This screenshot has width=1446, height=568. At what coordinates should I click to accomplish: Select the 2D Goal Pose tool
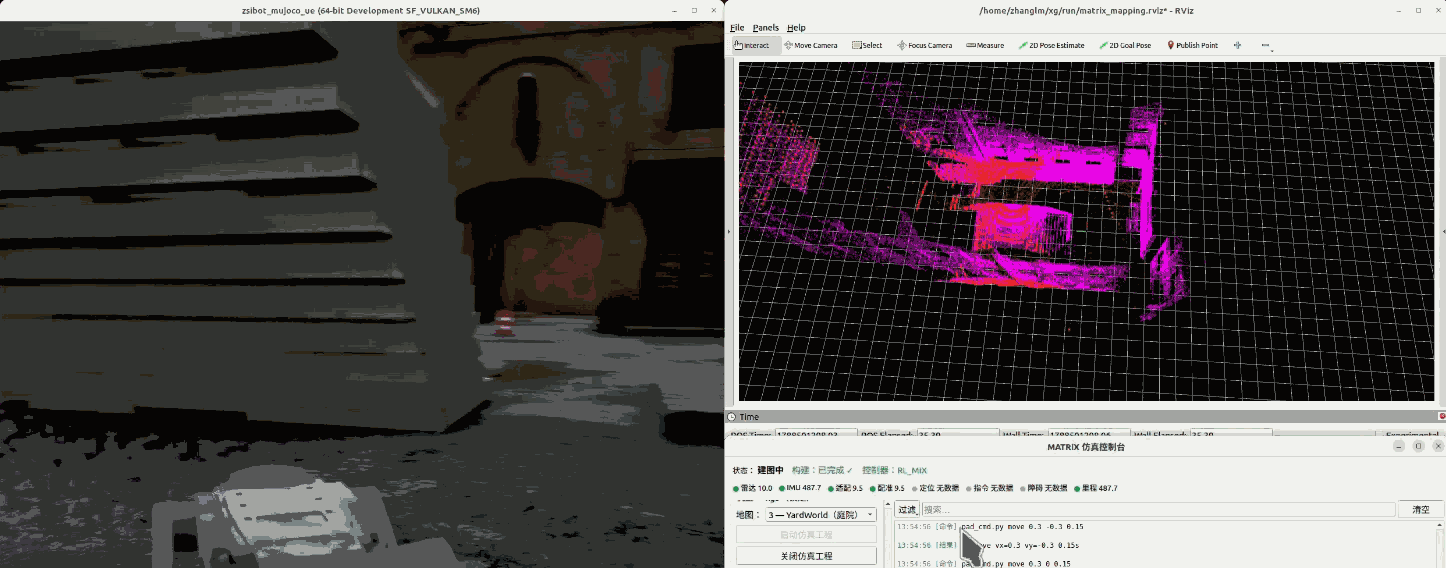tap(1125, 45)
